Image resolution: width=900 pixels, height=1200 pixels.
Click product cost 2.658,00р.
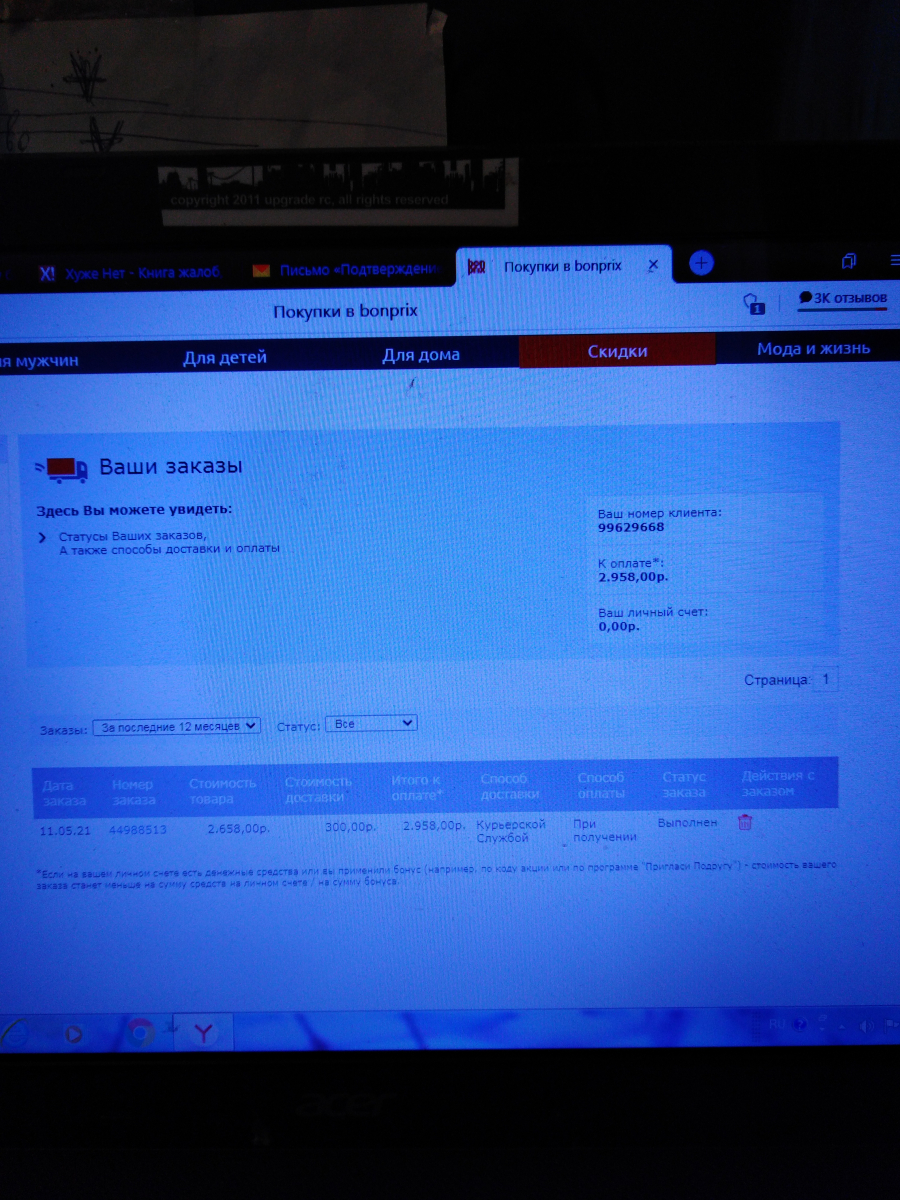coord(238,829)
